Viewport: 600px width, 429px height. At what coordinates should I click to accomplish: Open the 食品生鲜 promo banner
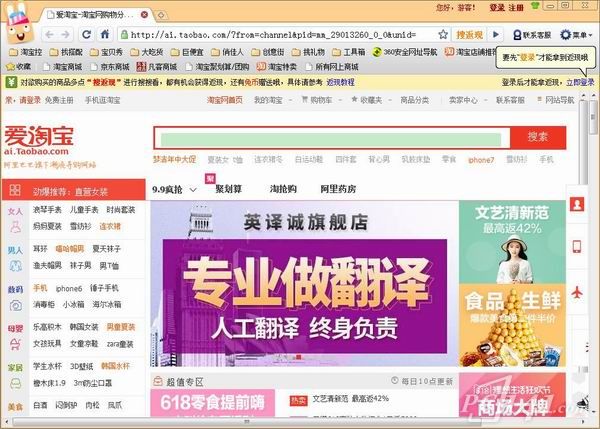click(x=512, y=325)
